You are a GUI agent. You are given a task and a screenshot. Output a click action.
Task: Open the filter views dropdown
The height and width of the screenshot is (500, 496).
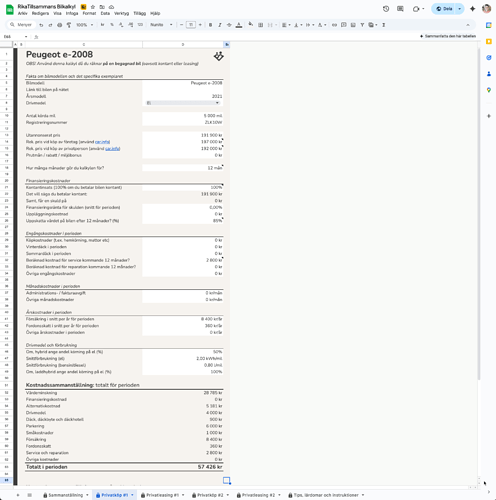pos(373,25)
